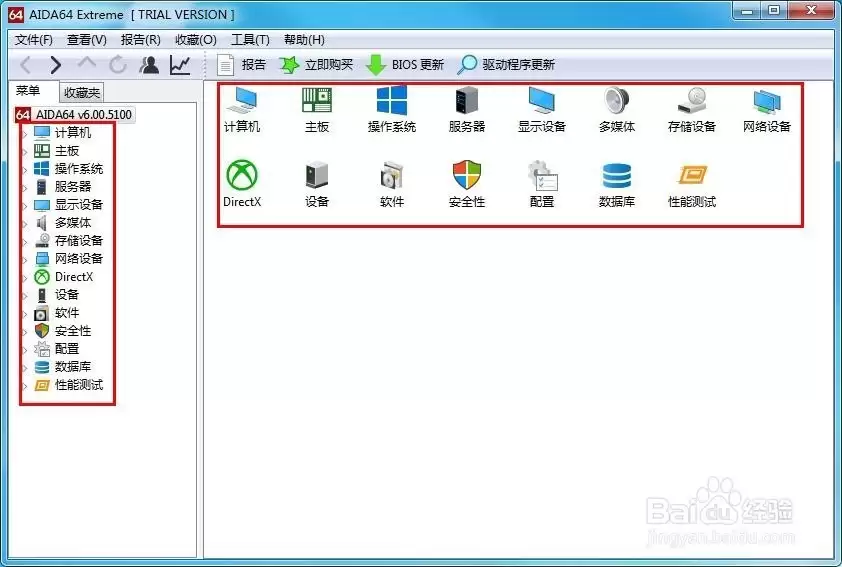This screenshot has width=842, height=567.
Task: Switch to the 收藏夹 tab
Action: click(82, 93)
